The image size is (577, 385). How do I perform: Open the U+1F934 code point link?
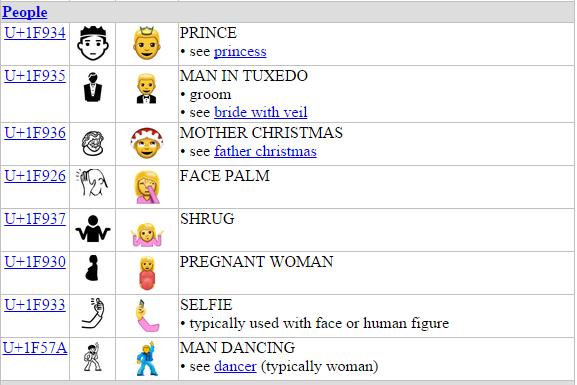[35, 33]
